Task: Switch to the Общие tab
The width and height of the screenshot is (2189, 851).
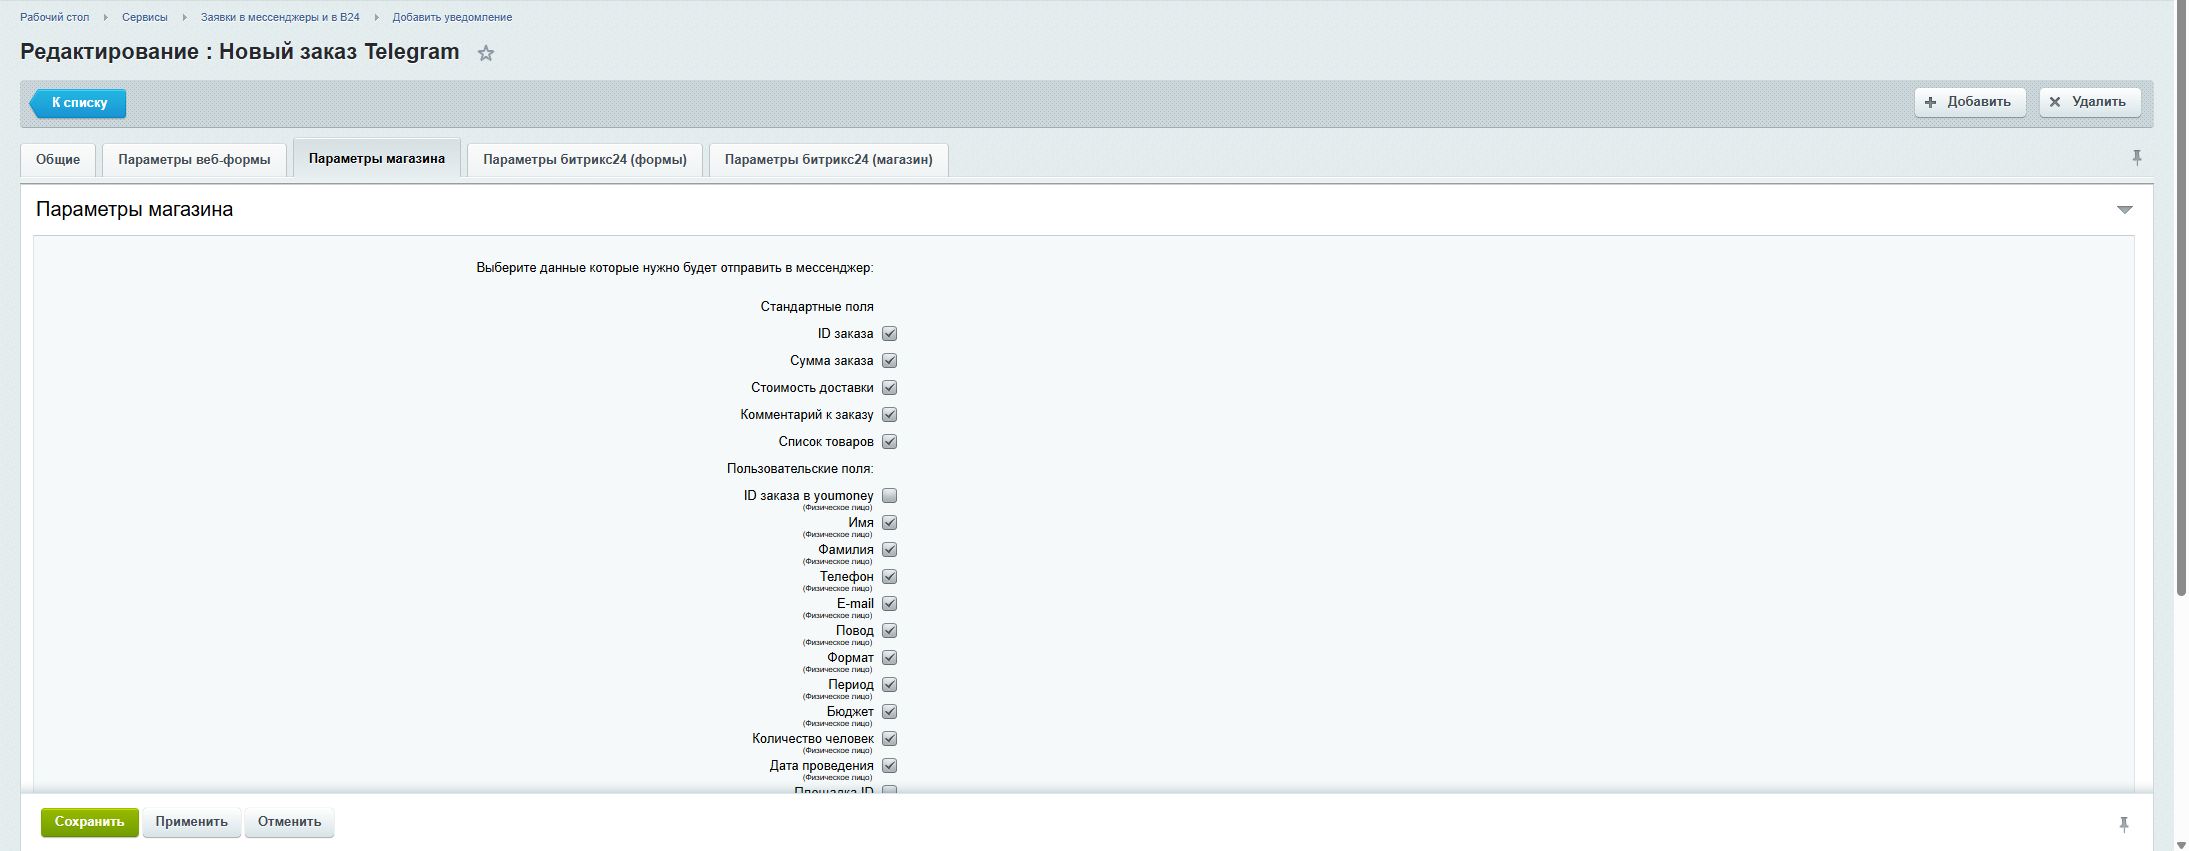Action: point(58,160)
